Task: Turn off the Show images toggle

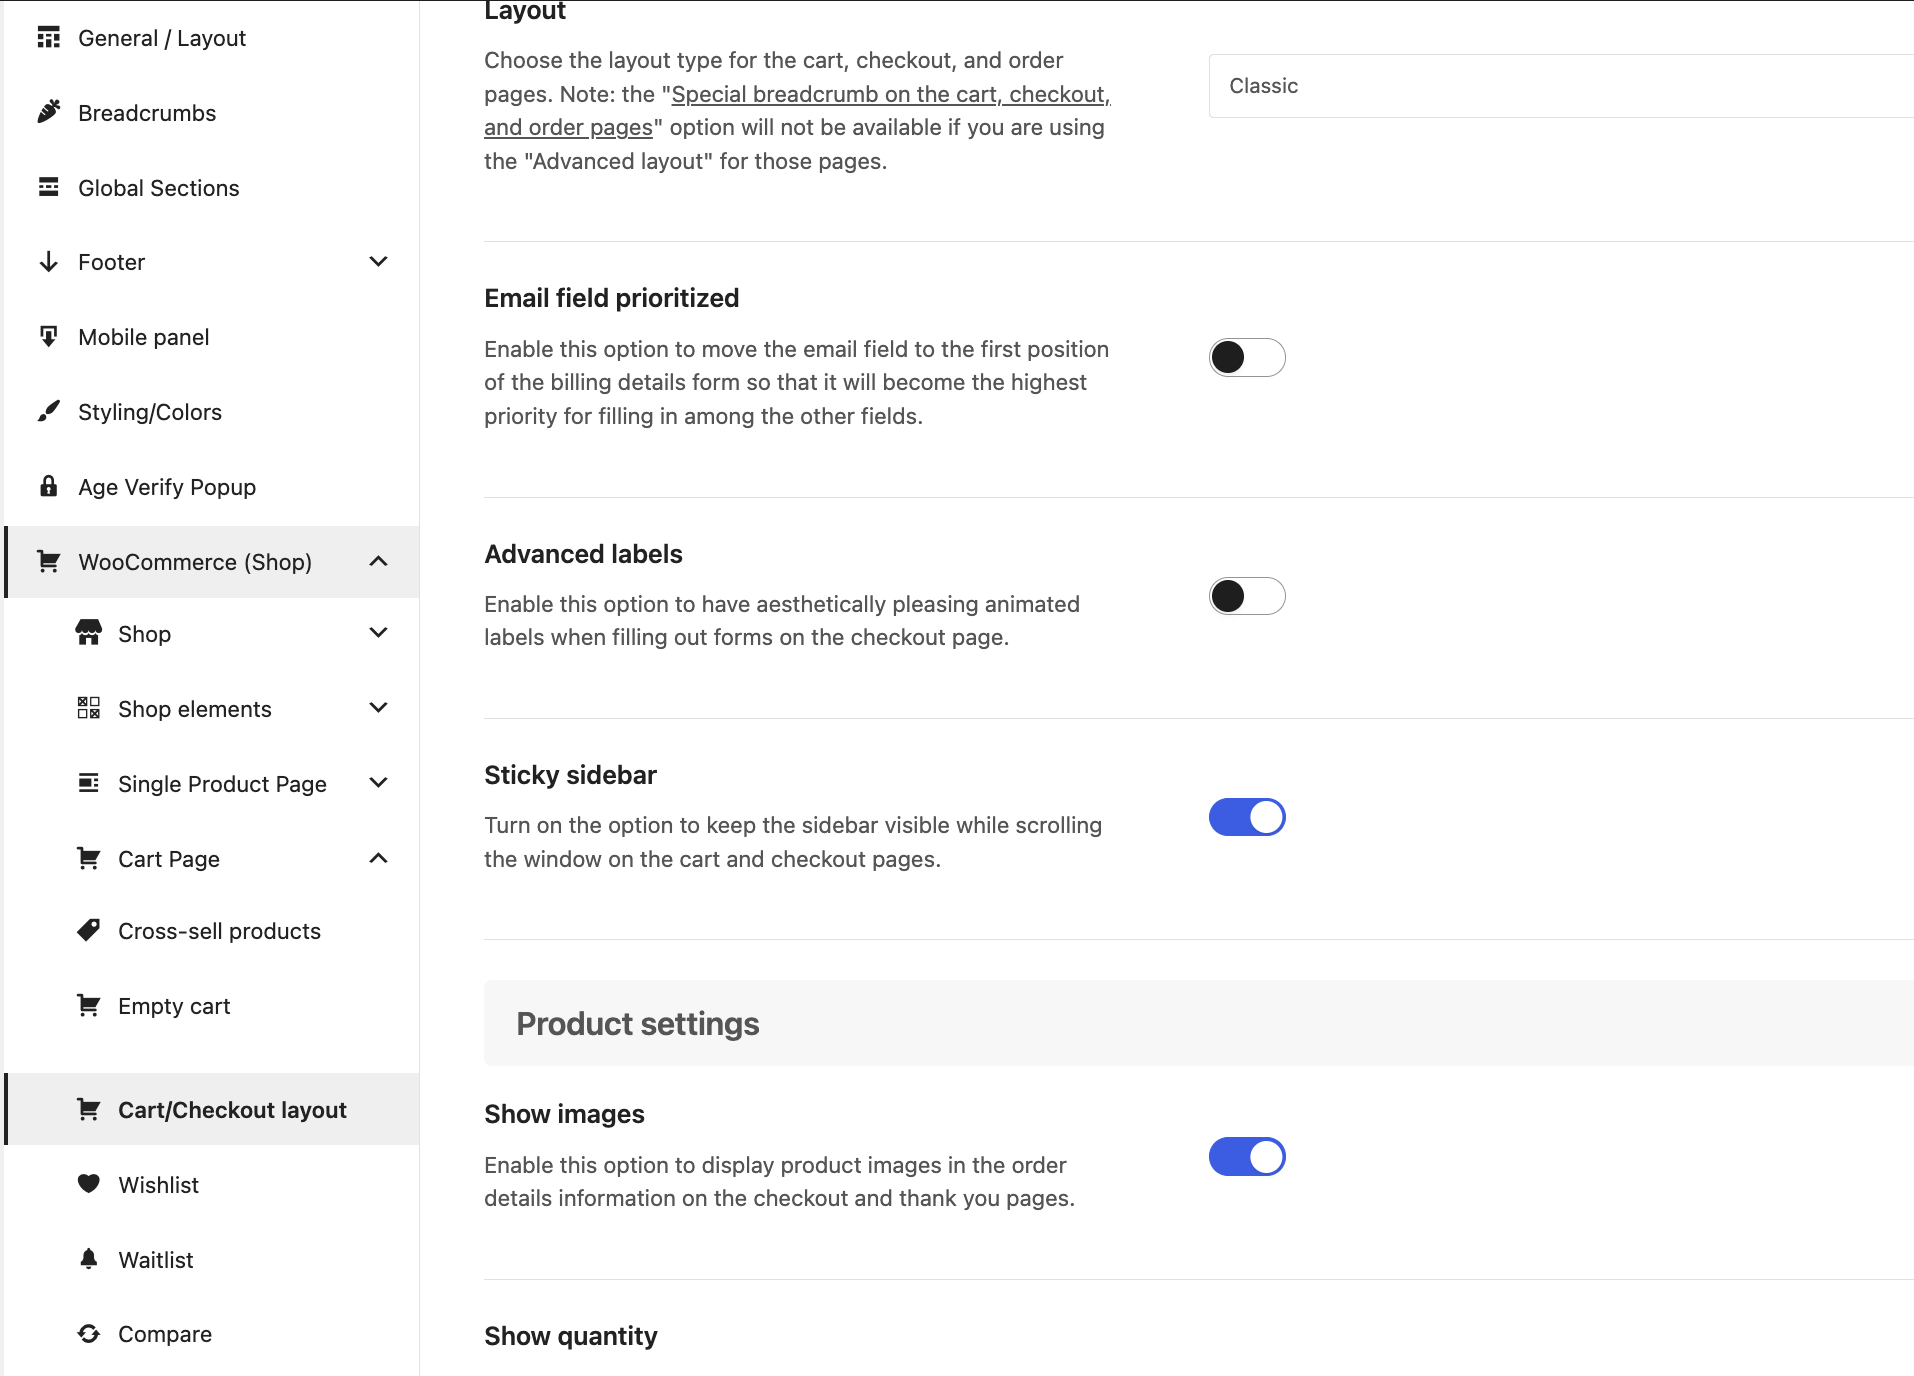Action: pos(1247,1157)
